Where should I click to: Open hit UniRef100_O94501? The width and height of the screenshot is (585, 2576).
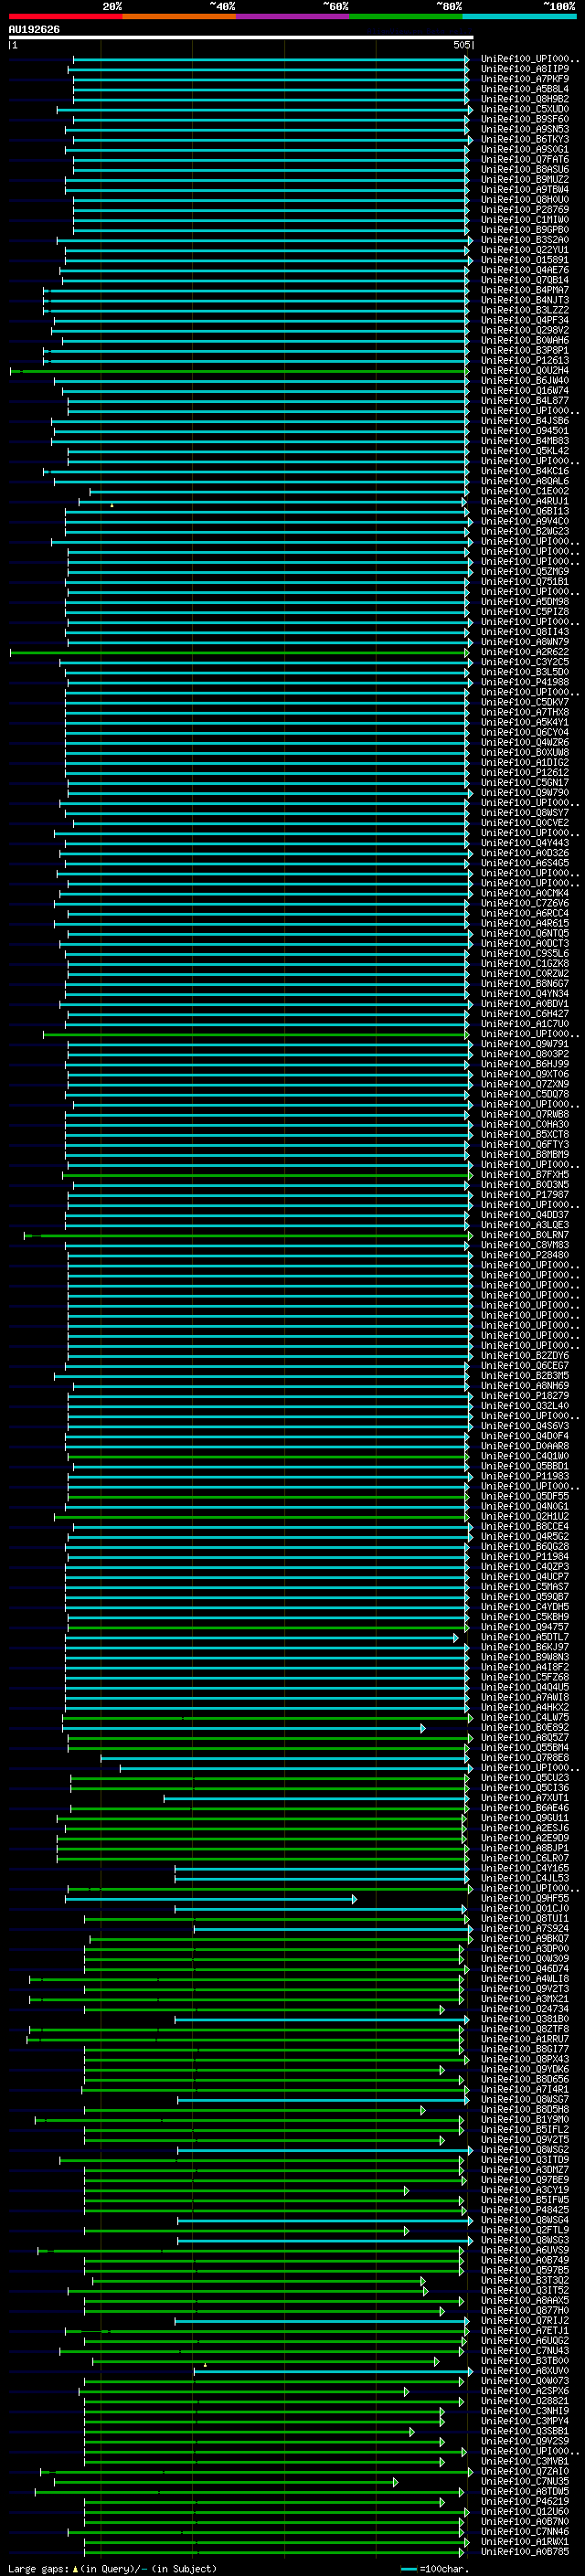(524, 431)
